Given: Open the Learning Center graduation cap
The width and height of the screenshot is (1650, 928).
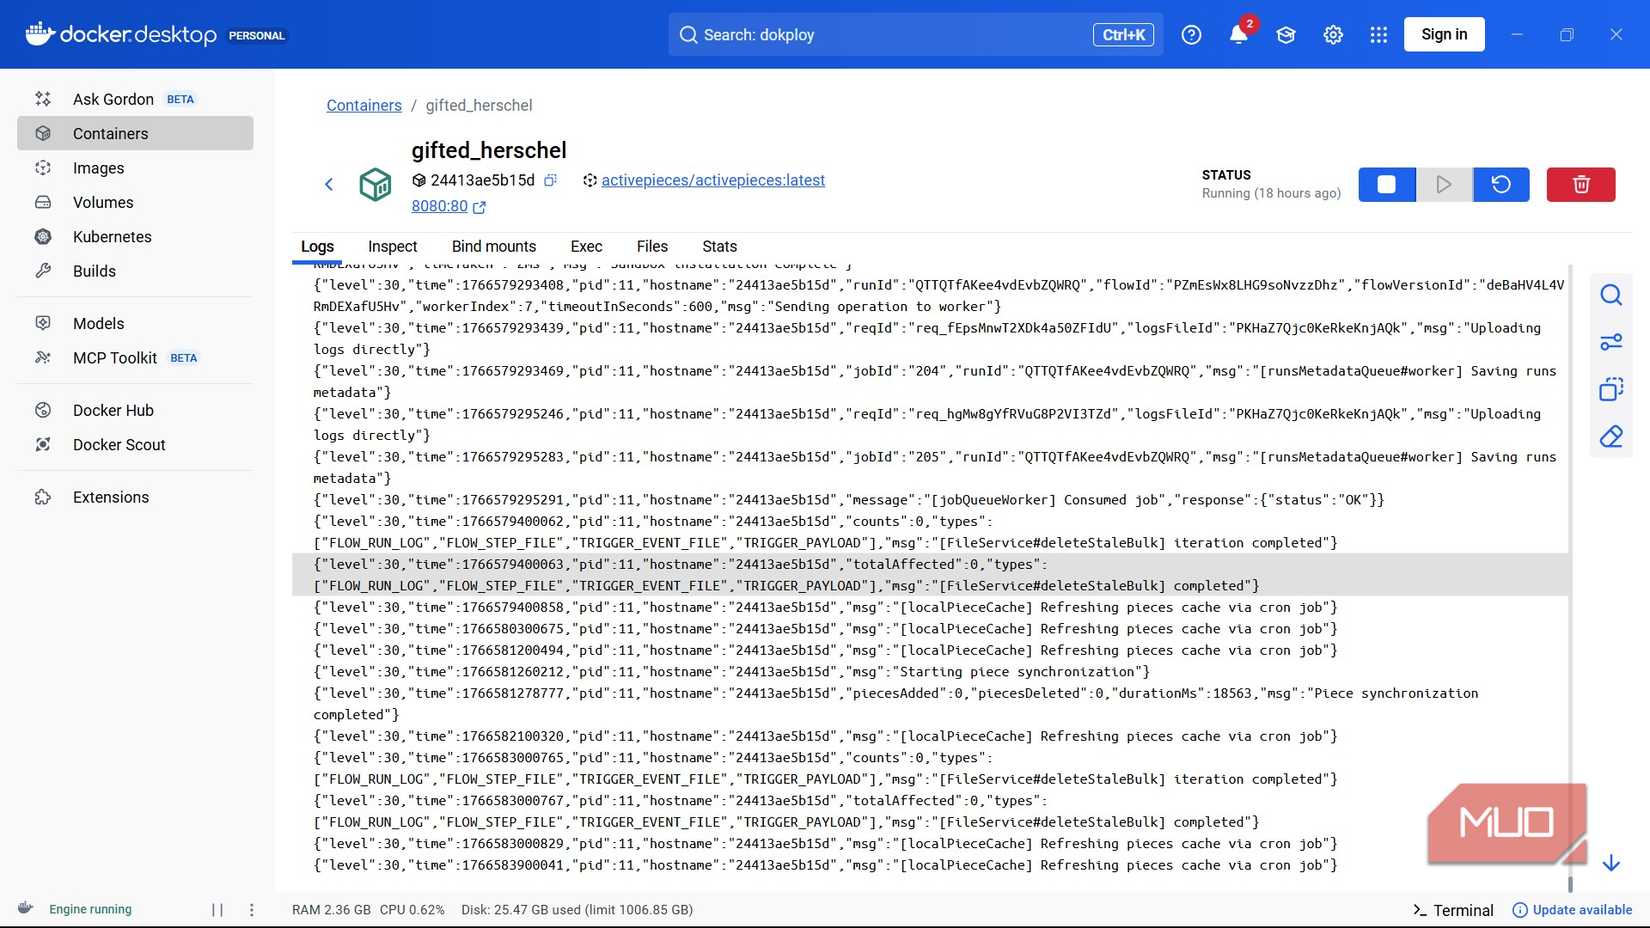Looking at the screenshot, I should (x=1285, y=34).
